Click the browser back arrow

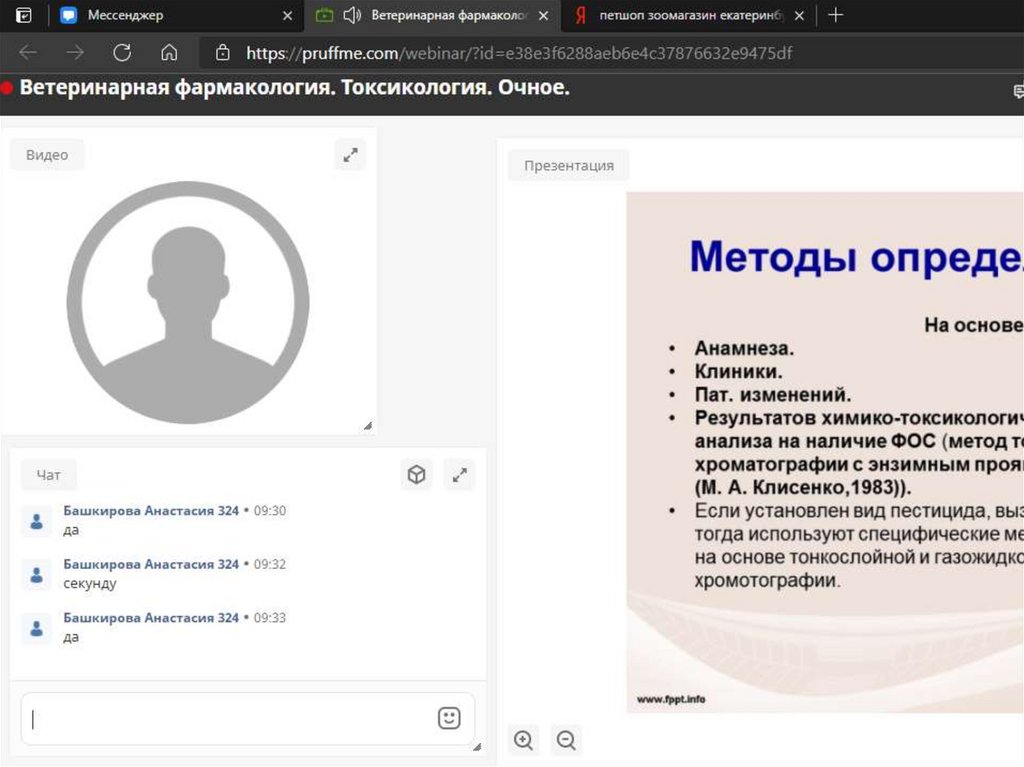pyautogui.click(x=28, y=53)
